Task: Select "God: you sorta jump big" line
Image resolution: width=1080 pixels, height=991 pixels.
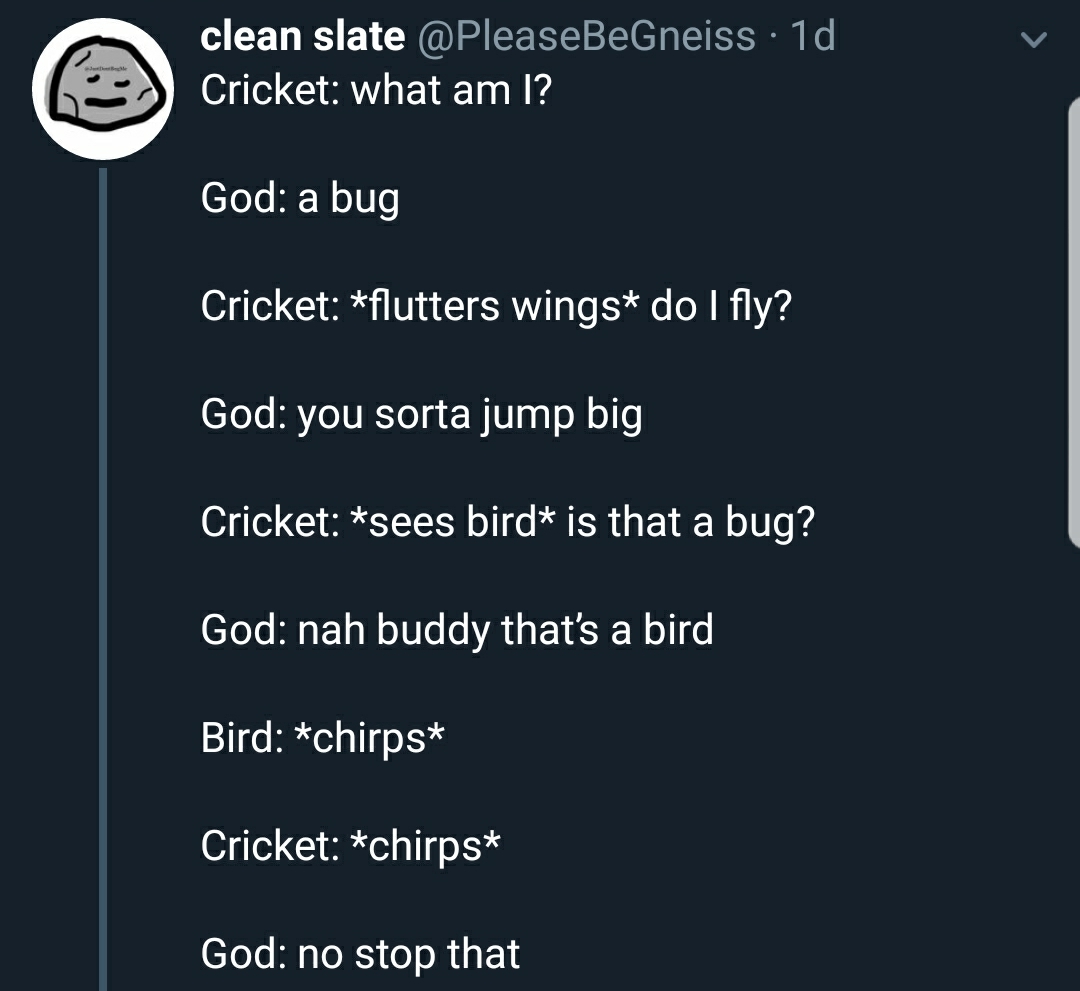Action: (x=421, y=414)
